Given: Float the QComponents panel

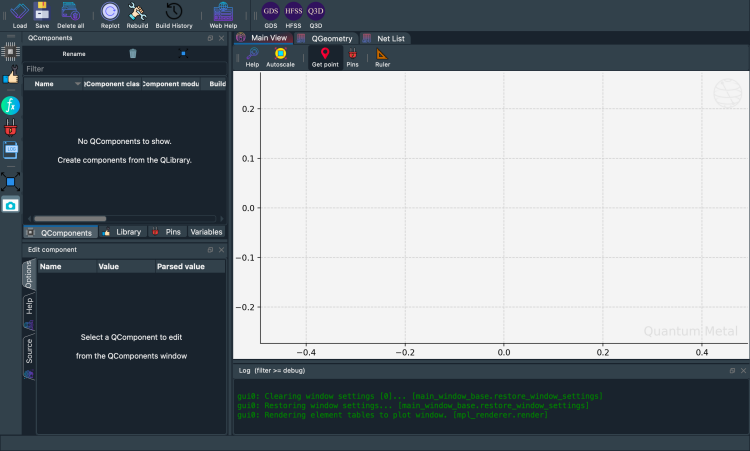Looking at the screenshot, I should pyautogui.click(x=210, y=38).
